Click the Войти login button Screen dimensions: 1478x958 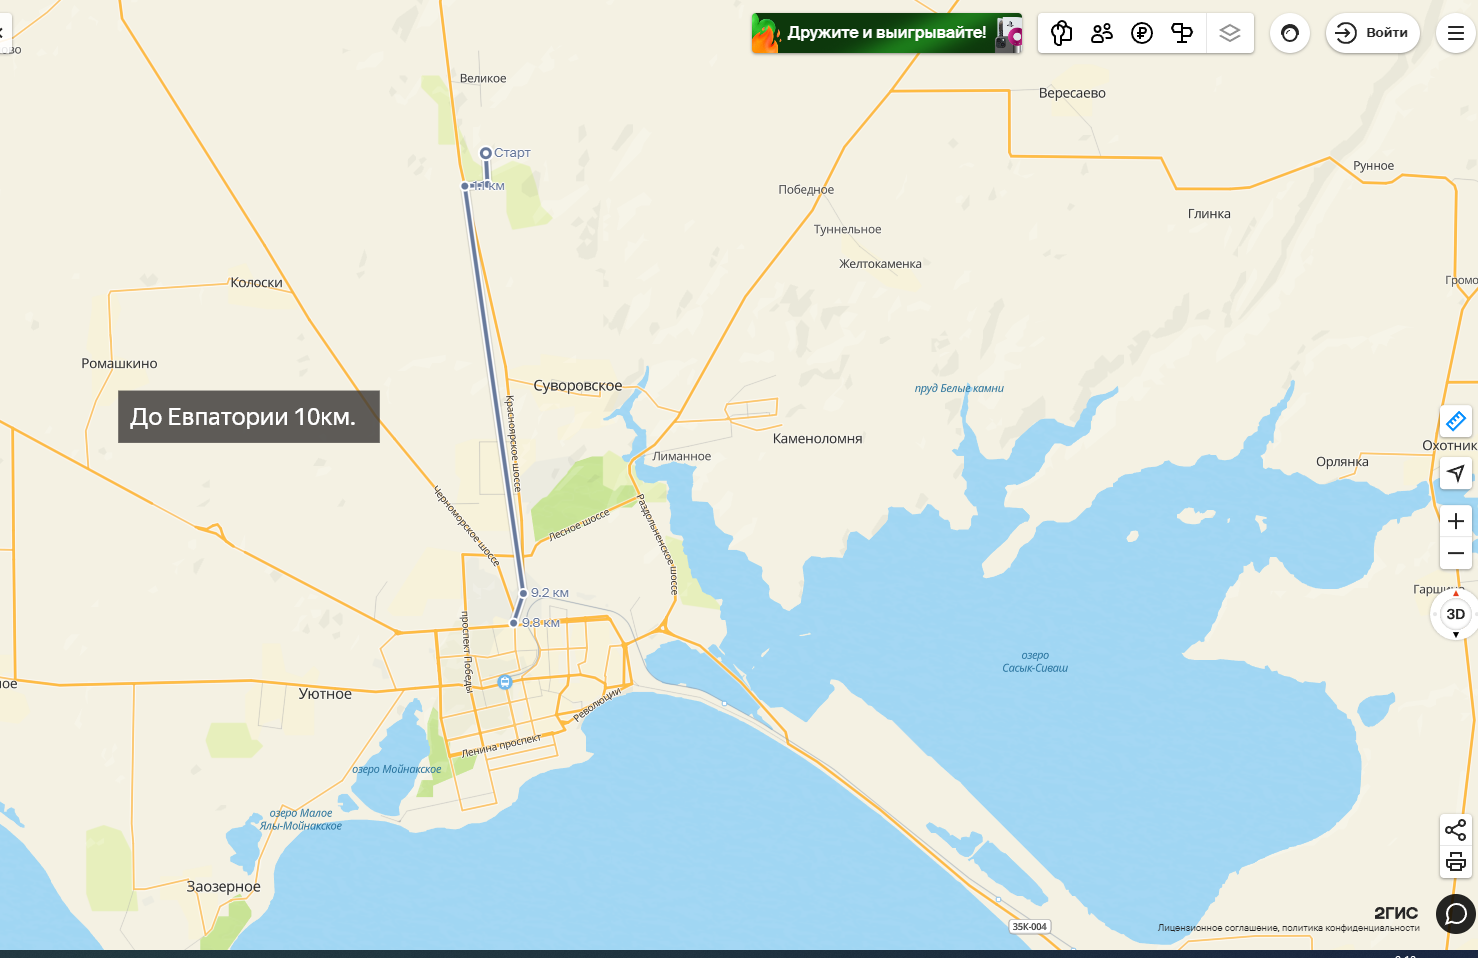[1373, 33]
